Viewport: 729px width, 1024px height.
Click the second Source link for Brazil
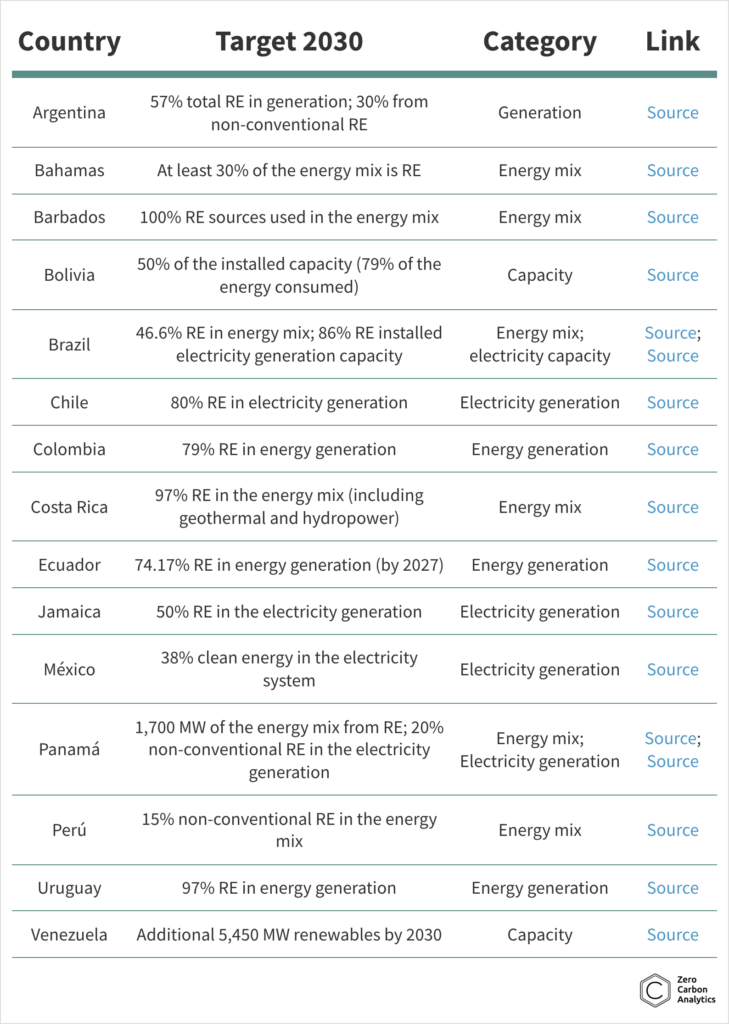coord(672,356)
